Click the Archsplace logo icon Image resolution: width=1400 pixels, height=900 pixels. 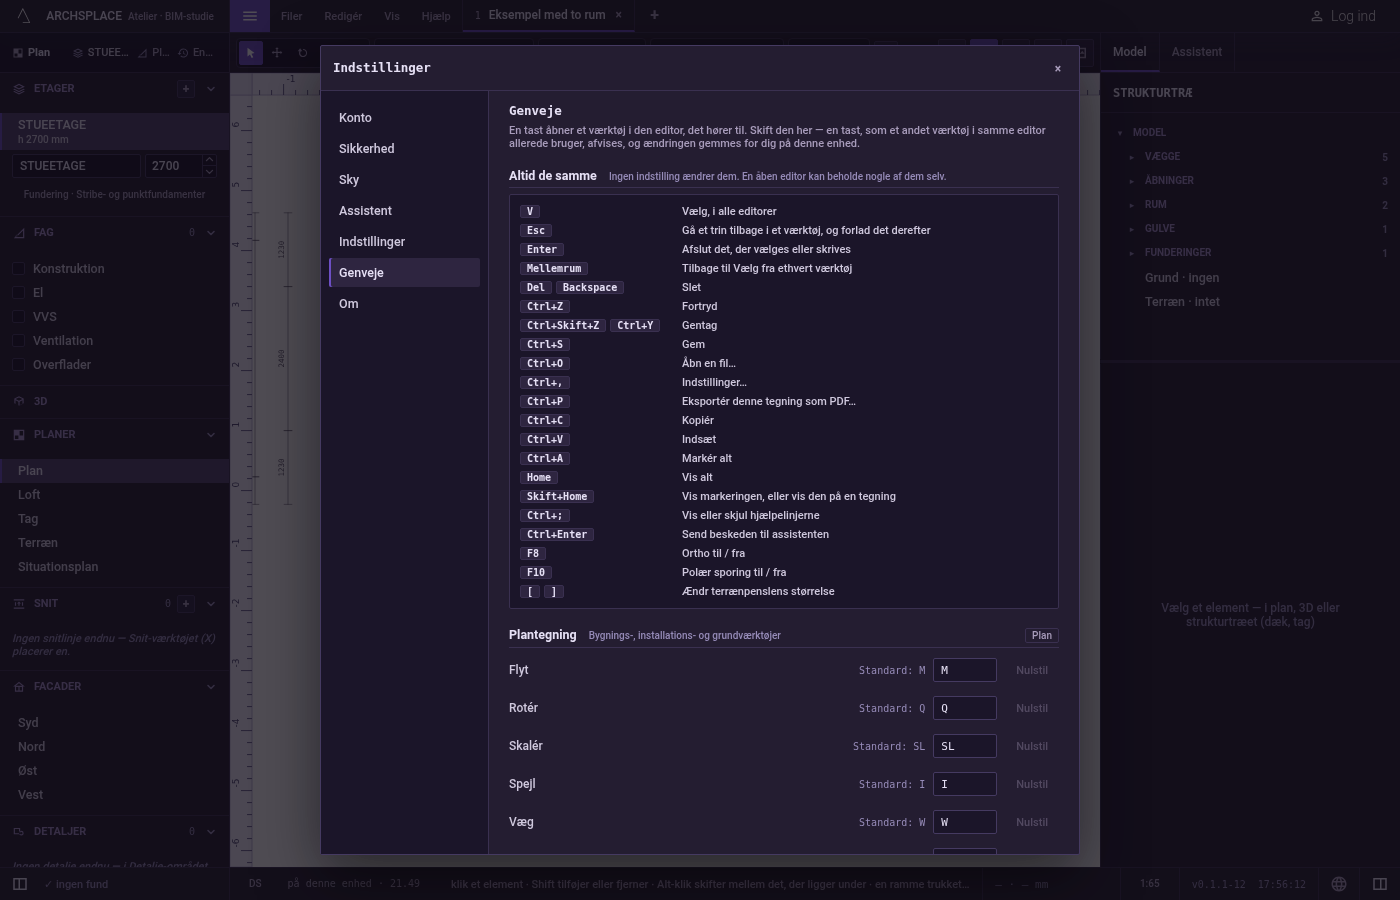pyautogui.click(x=24, y=16)
